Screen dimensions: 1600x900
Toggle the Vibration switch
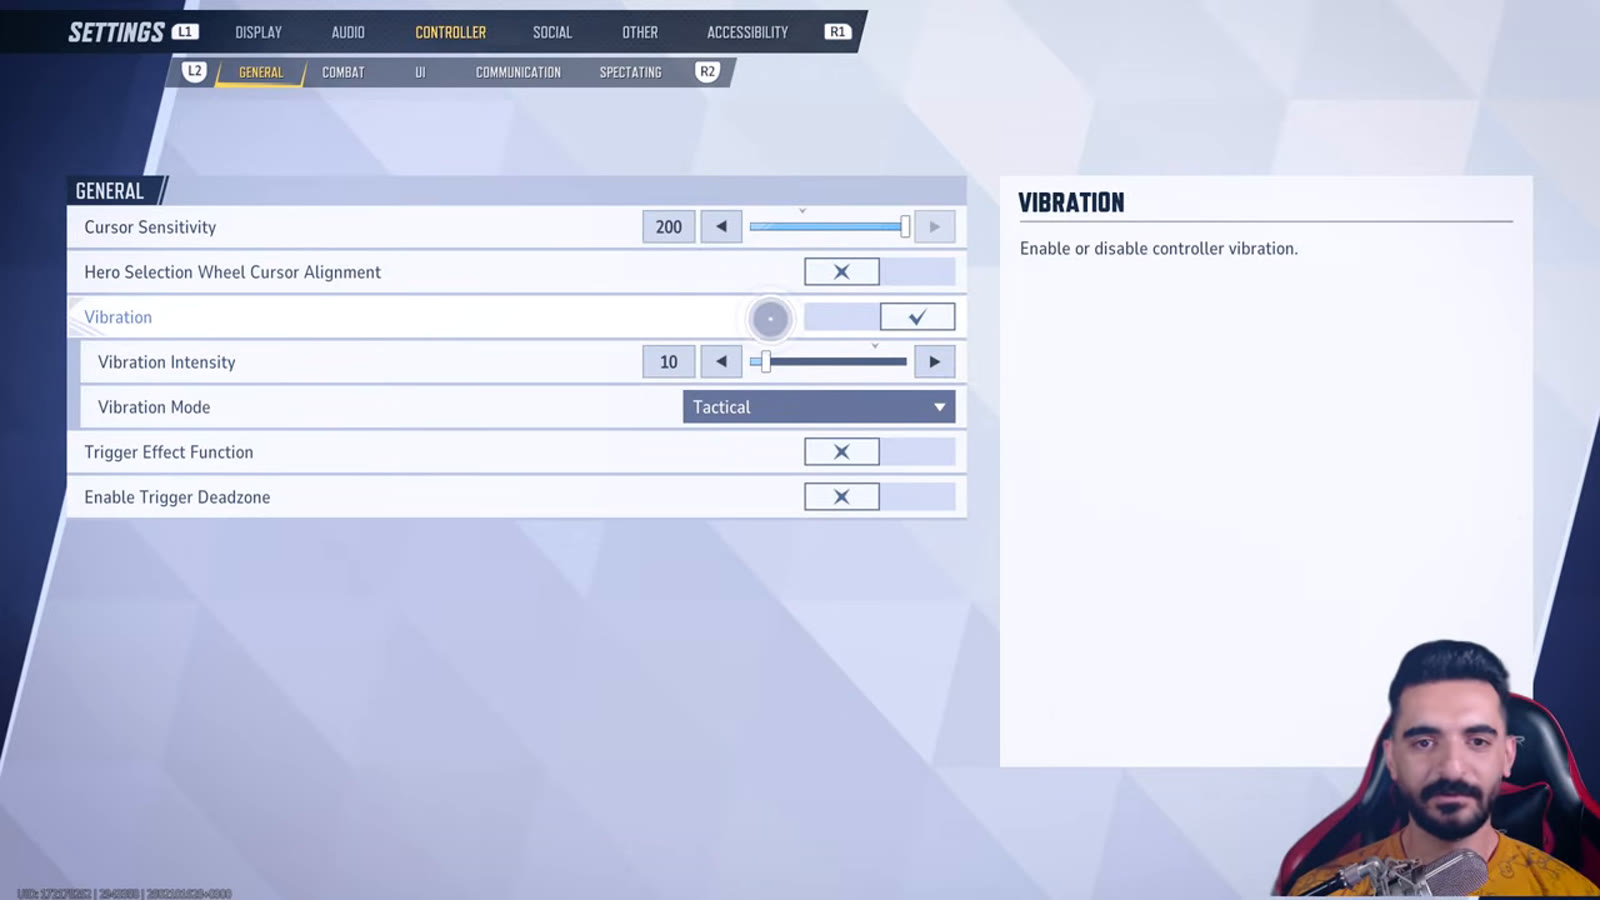click(x=879, y=317)
